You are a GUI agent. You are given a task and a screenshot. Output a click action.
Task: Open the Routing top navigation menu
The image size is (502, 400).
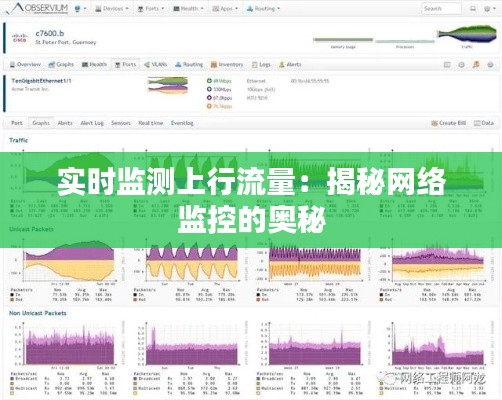coord(263,9)
